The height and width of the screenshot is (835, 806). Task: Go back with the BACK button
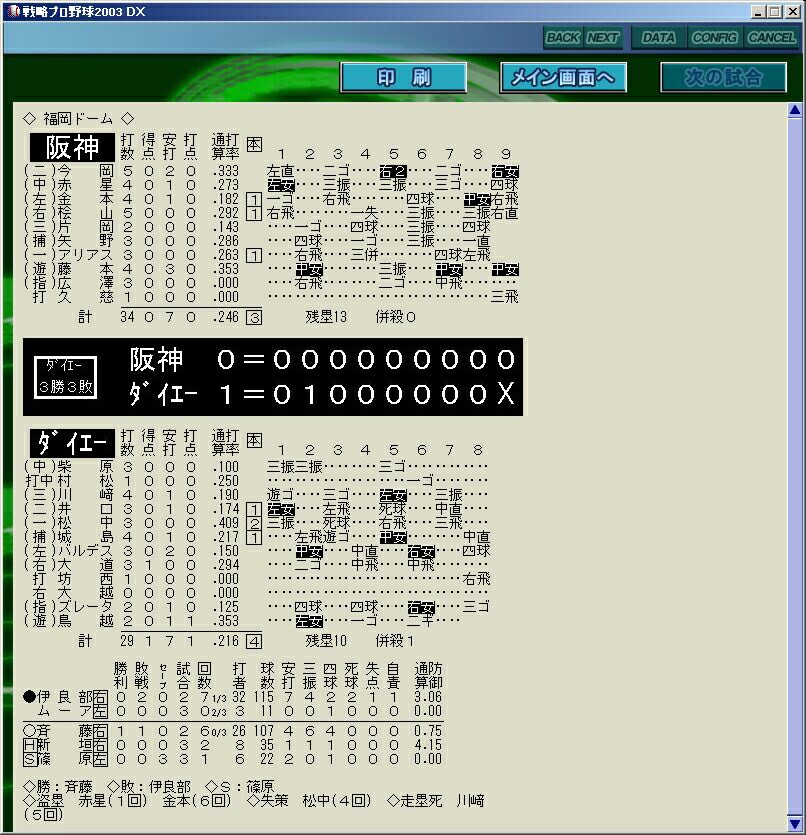tap(563, 38)
